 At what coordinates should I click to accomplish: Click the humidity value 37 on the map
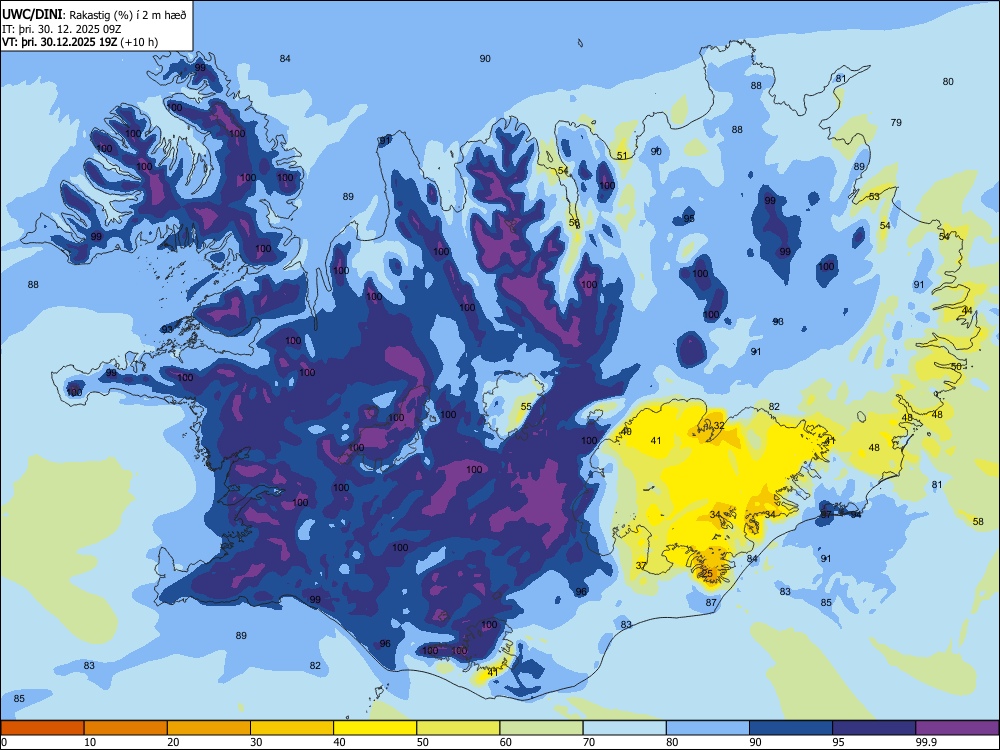pyautogui.click(x=641, y=566)
